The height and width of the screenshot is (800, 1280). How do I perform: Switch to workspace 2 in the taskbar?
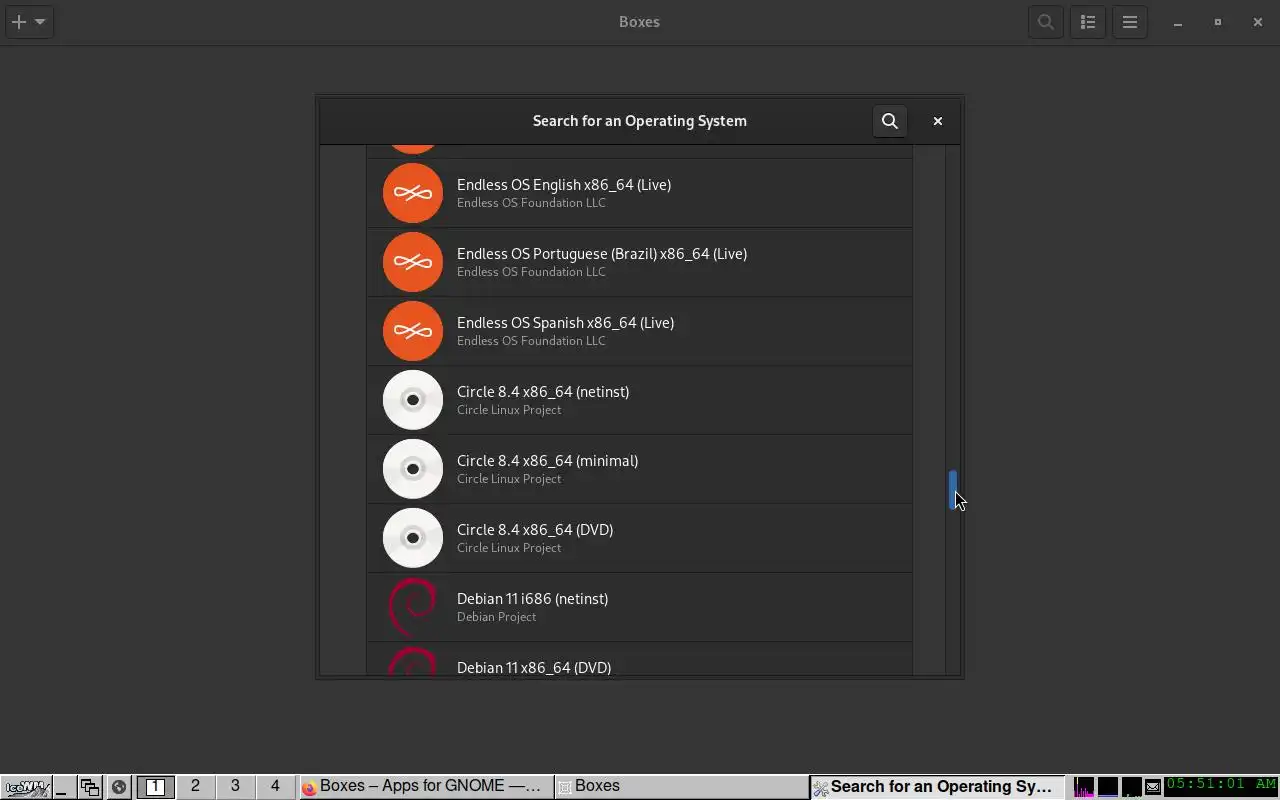195,787
